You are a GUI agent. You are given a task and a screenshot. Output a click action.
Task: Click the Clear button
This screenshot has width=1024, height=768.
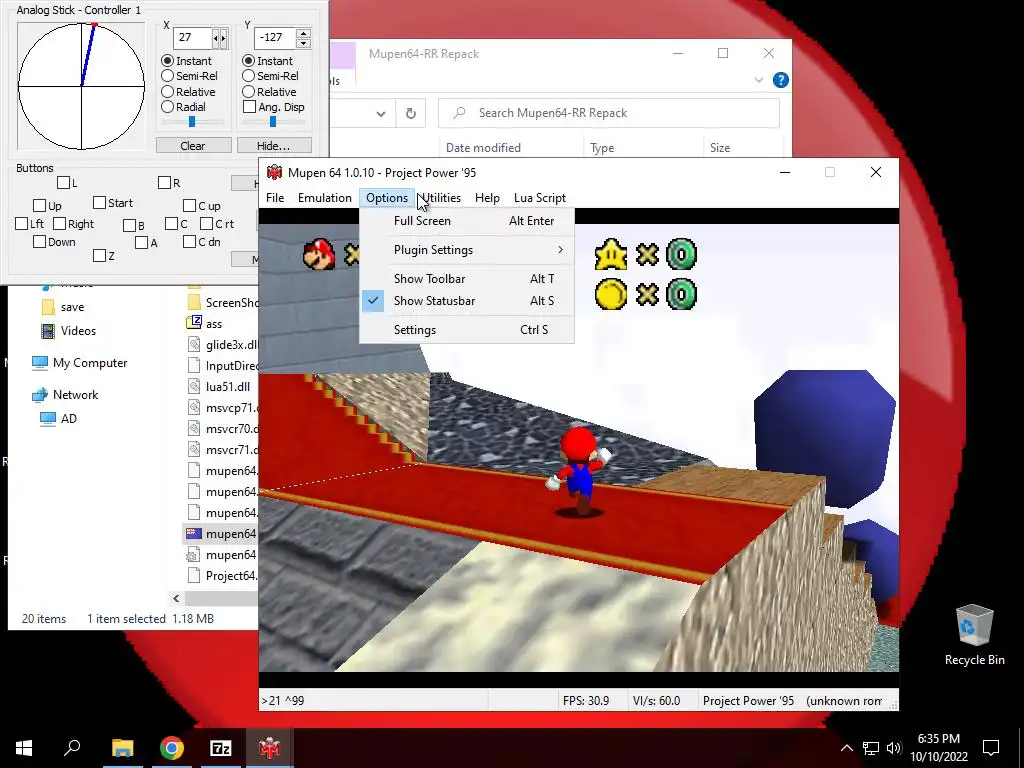pos(193,146)
